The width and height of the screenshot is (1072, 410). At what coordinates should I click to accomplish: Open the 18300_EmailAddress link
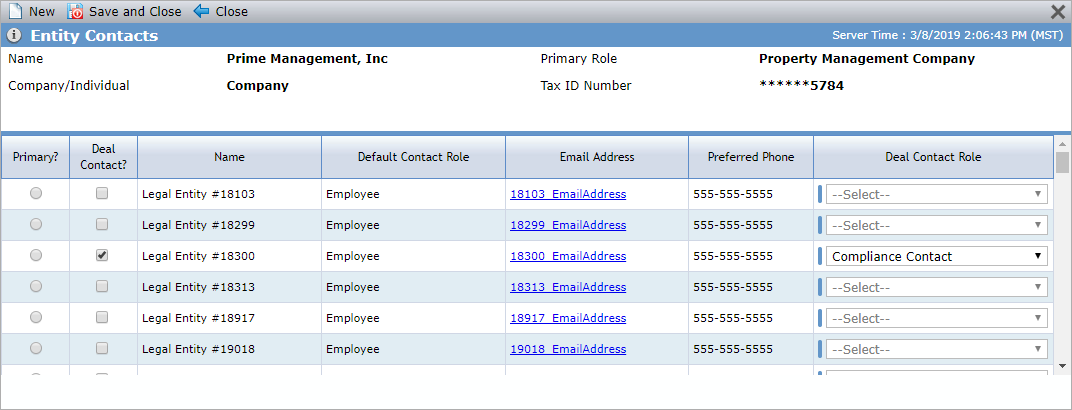pyautogui.click(x=567, y=256)
